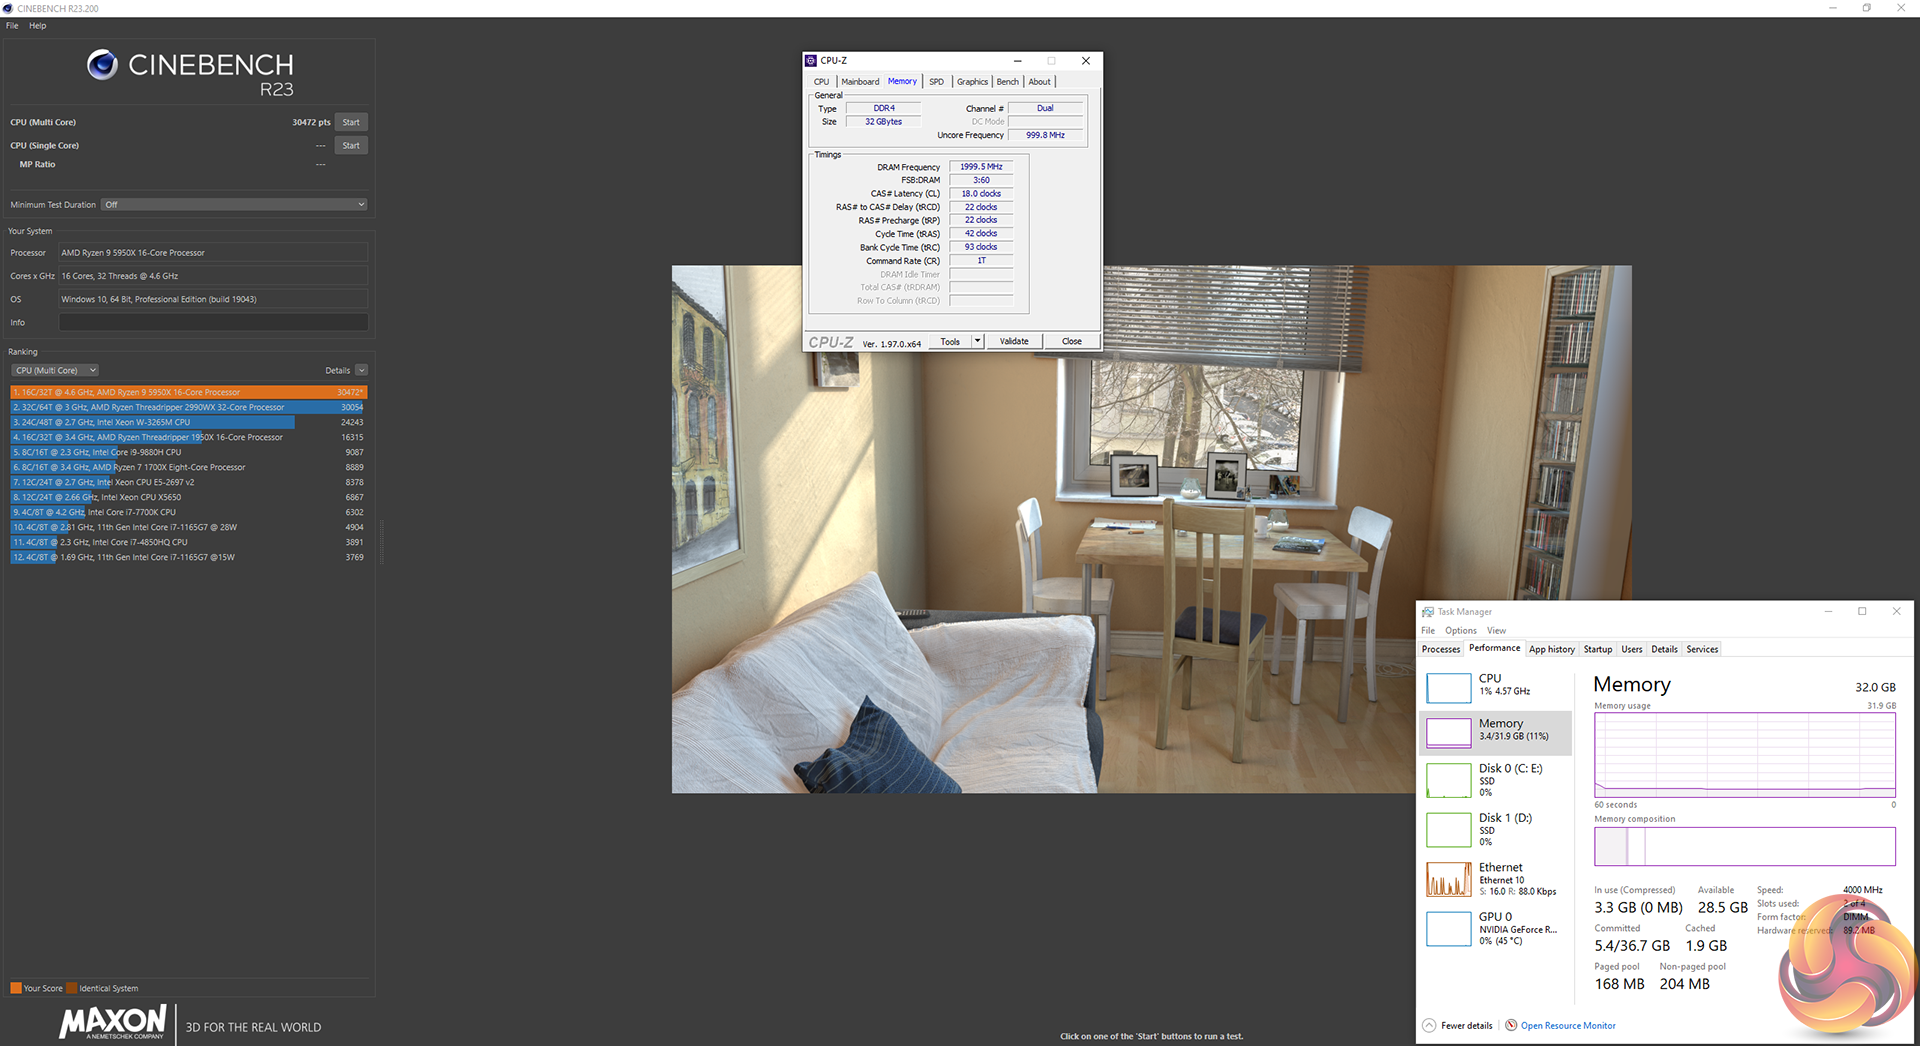Select the Core i9-9880H ranking row
Viewport: 1920px width, 1046px height.
[x=189, y=452]
